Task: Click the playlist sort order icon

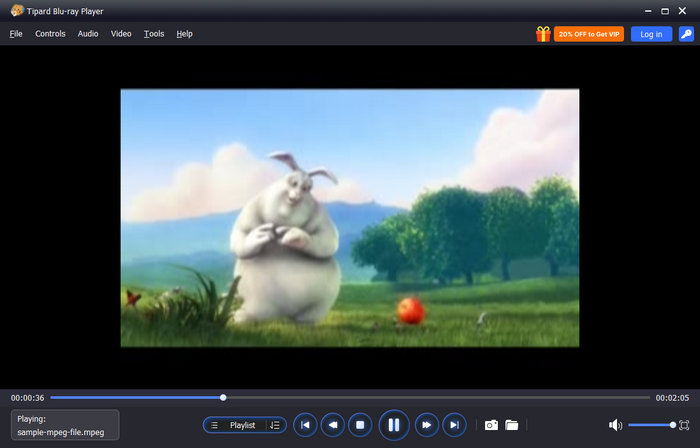Action: pos(275,425)
